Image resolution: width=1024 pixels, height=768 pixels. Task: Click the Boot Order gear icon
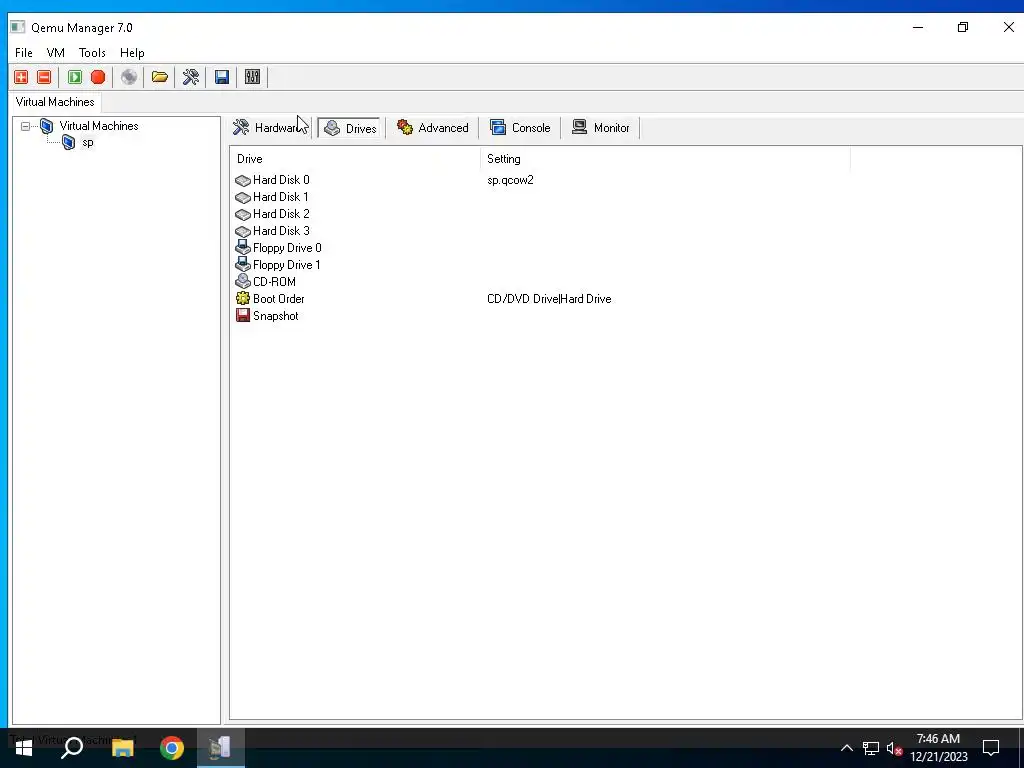coord(243,298)
